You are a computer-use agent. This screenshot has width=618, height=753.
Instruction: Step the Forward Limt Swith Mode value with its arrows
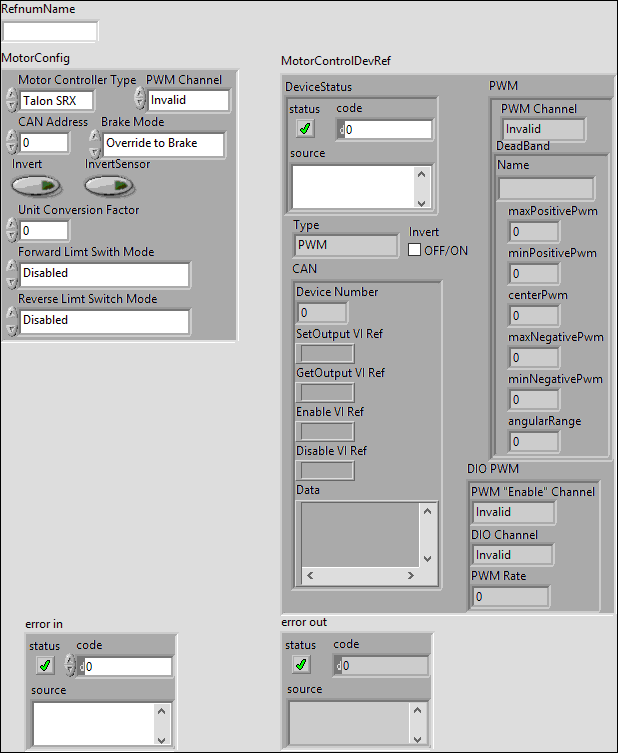[x=12, y=275]
